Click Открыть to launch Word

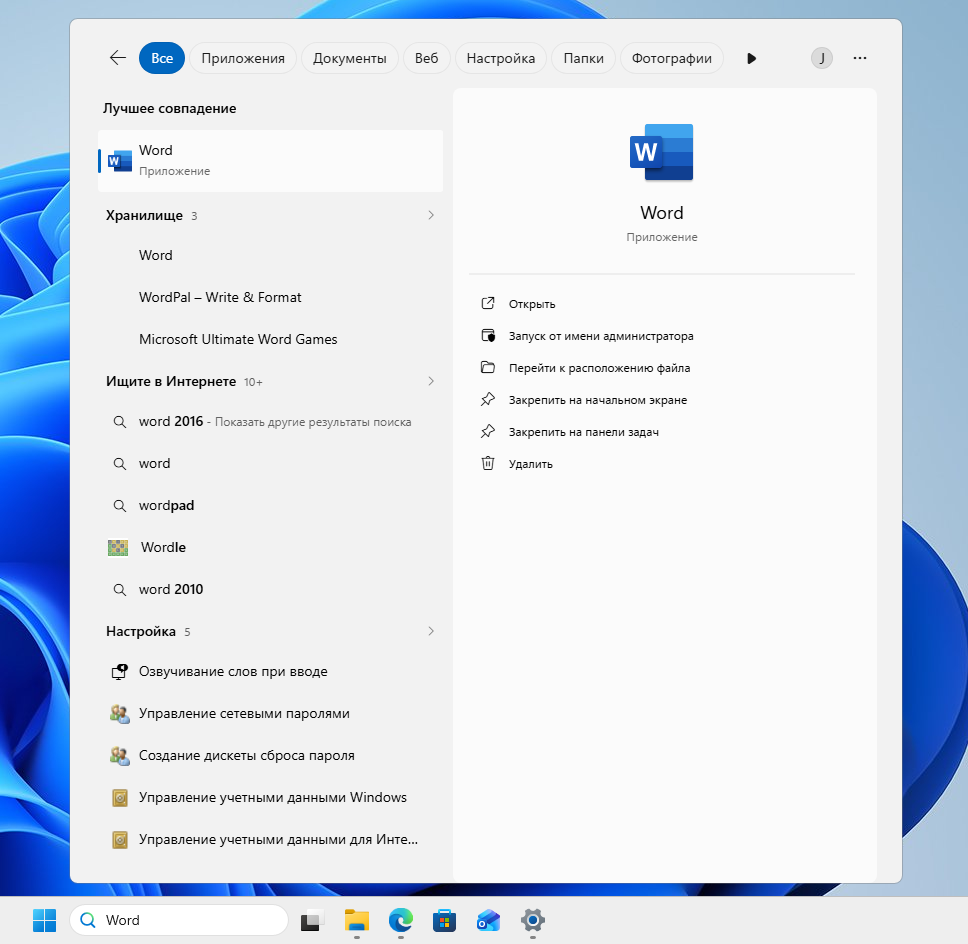coord(532,304)
